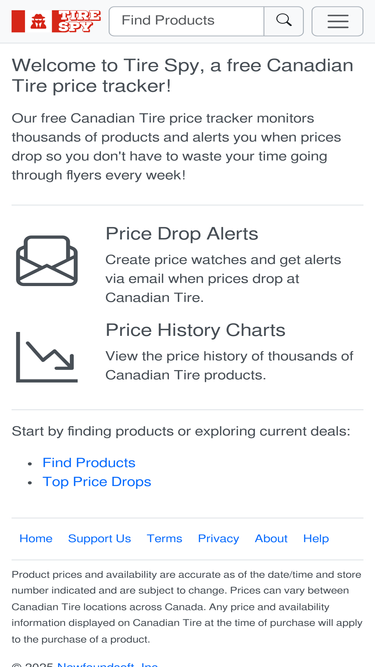Click the Price History Charts heading
The image size is (375, 667).
(196, 330)
